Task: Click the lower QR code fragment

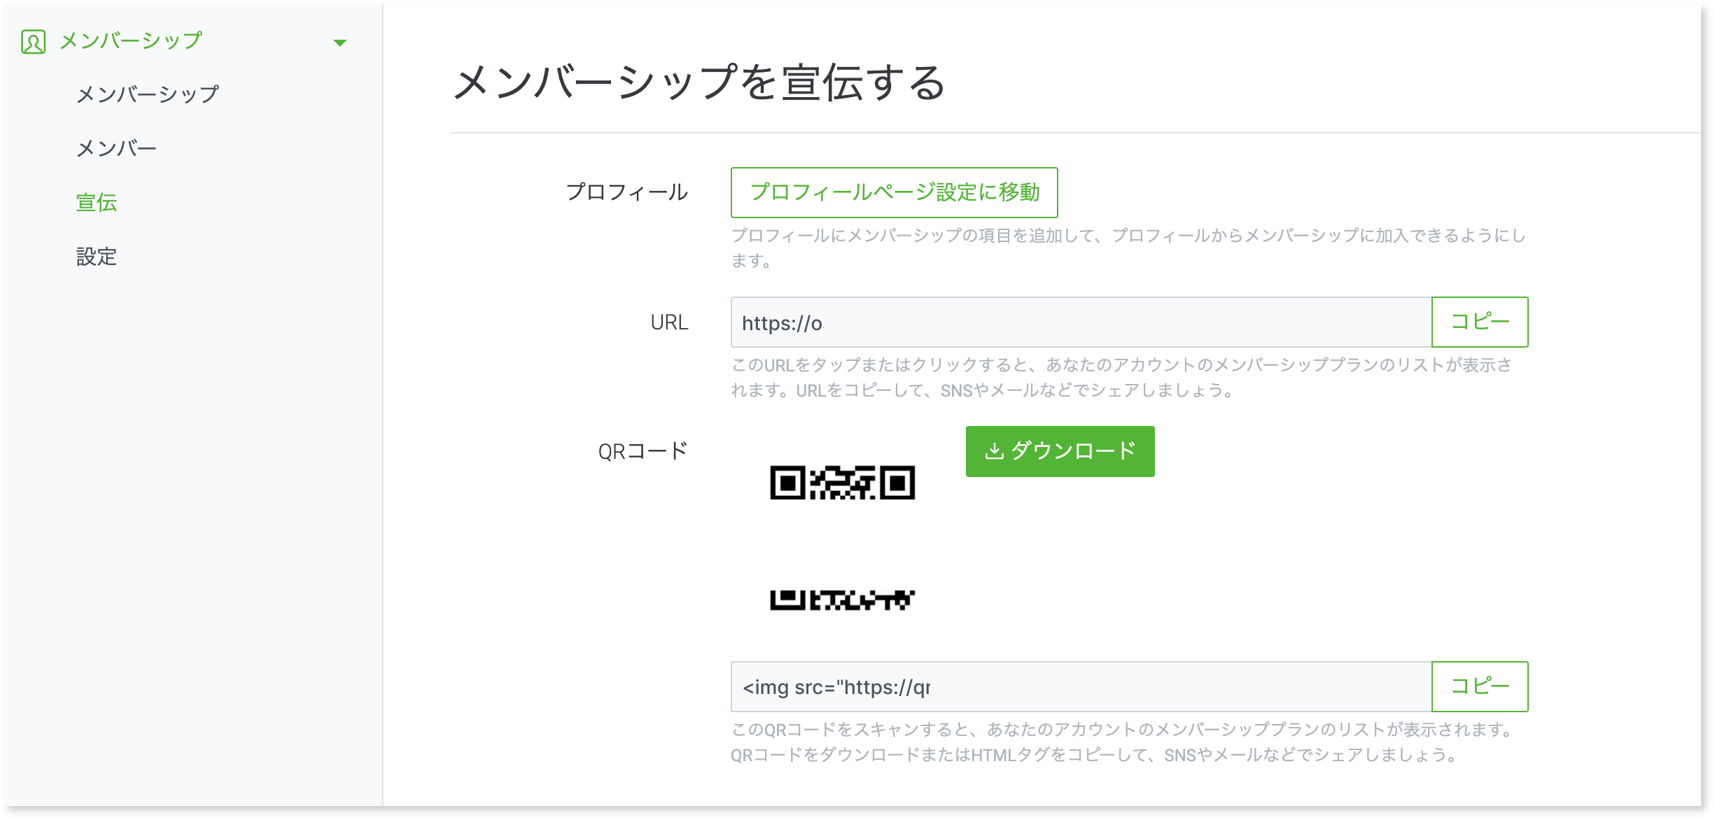Action: point(842,600)
